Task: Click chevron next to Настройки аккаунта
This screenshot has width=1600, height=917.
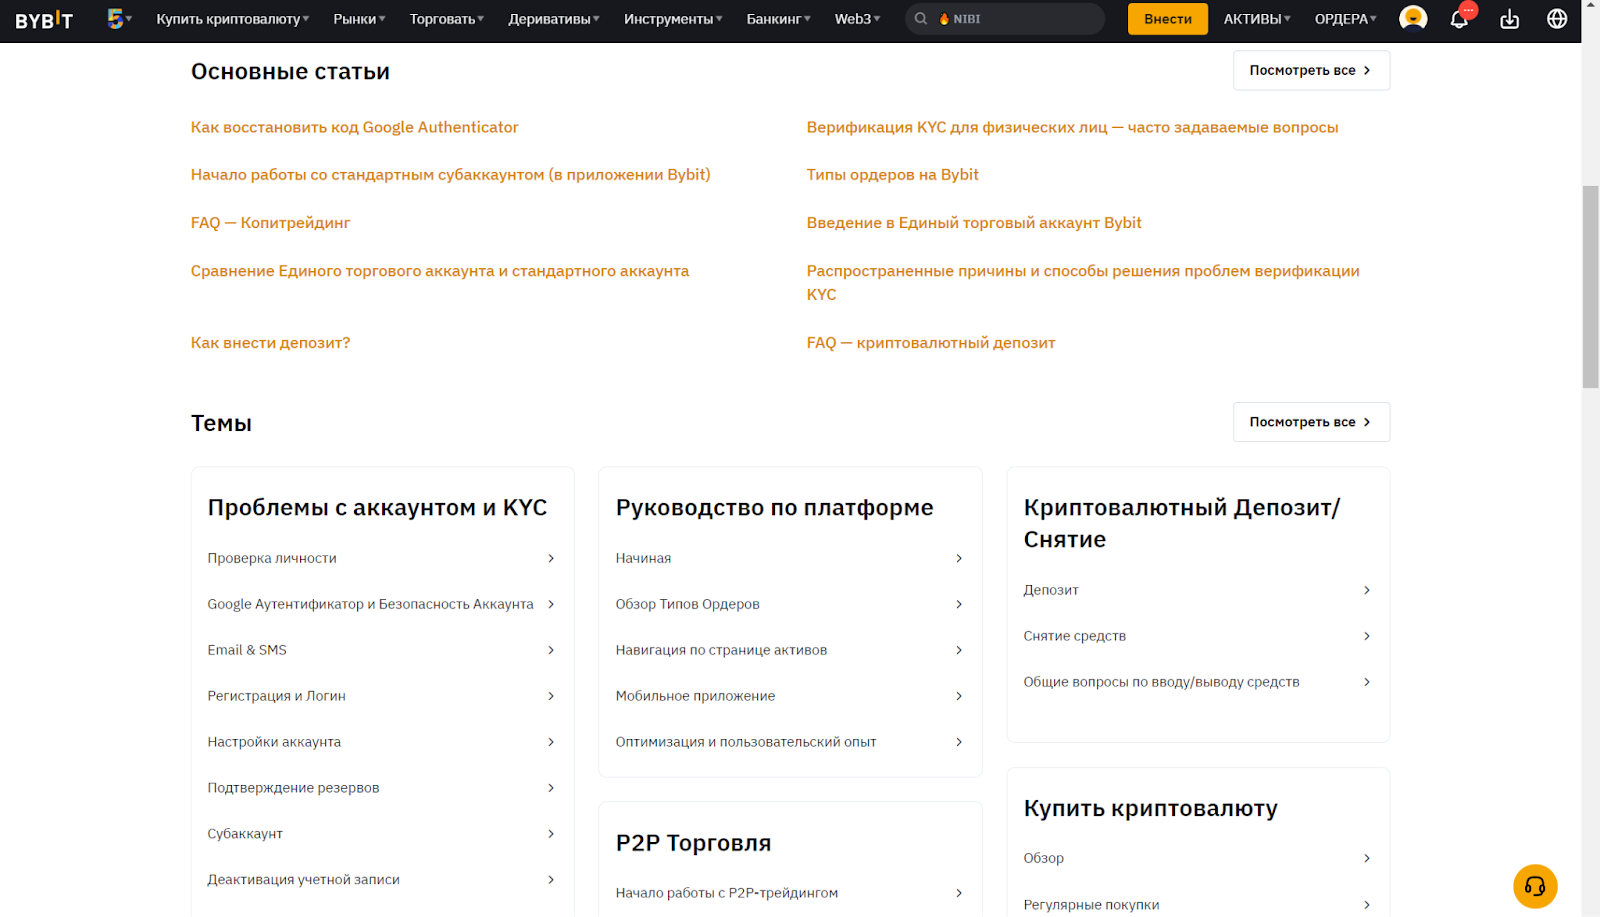Action: point(551,742)
